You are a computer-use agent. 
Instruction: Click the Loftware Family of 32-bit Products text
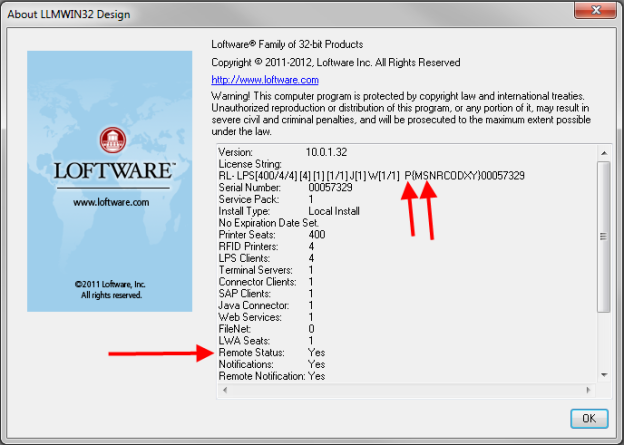[x=287, y=44]
